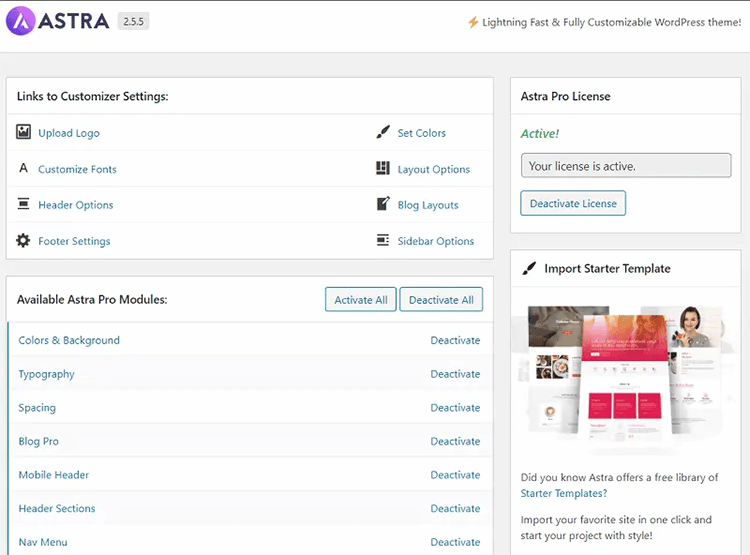Open the Spacing module link
The height and width of the screenshot is (555, 750).
click(37, 408)
